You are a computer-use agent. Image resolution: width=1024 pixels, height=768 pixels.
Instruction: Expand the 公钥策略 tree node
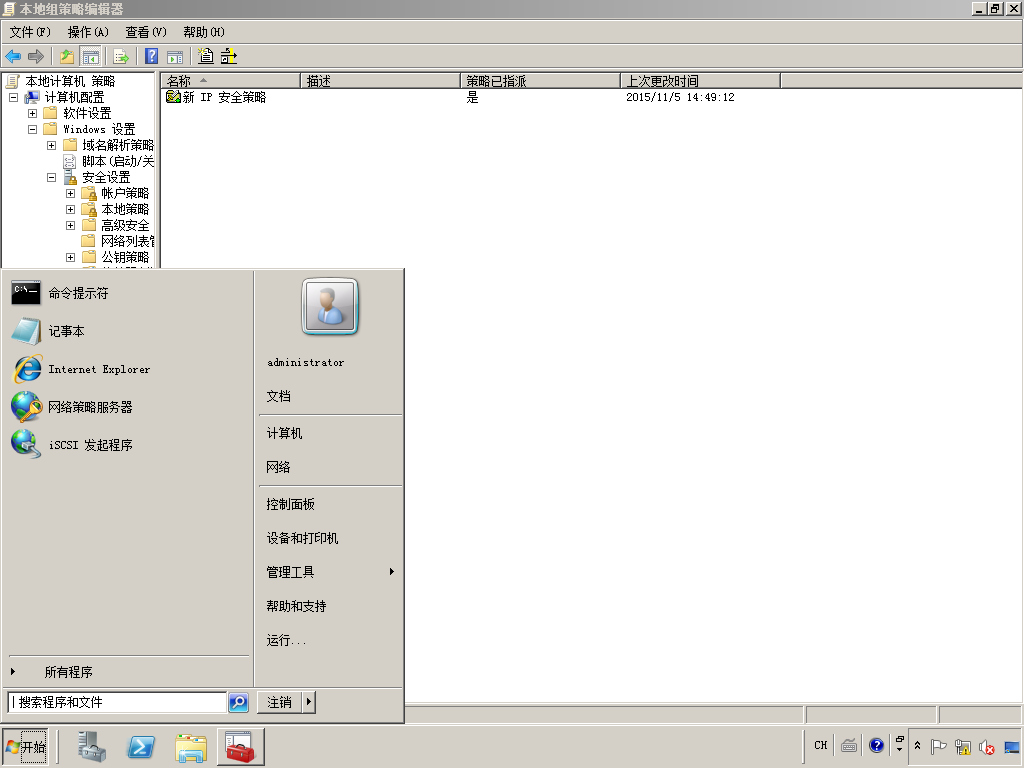click(x=71, y=257)
